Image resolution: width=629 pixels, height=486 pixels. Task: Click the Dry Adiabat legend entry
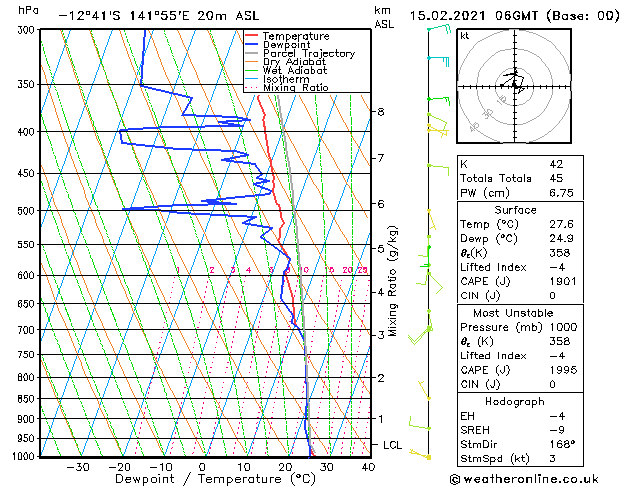click(294, 62)
